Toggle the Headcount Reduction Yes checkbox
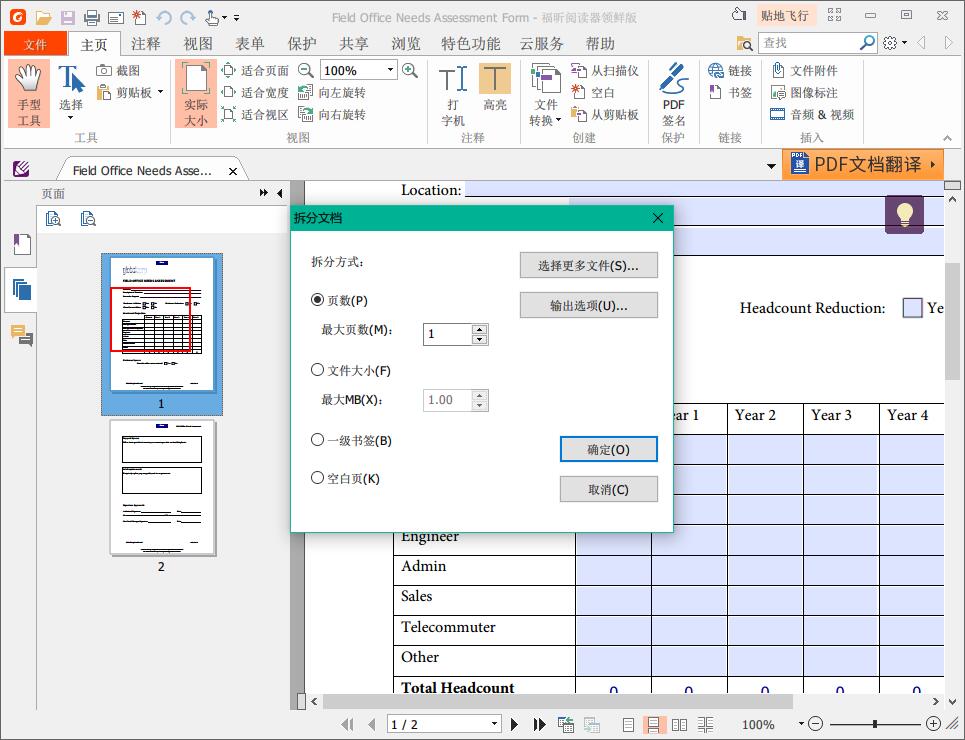This screenshot has width=965, height=740. [912, 308]
